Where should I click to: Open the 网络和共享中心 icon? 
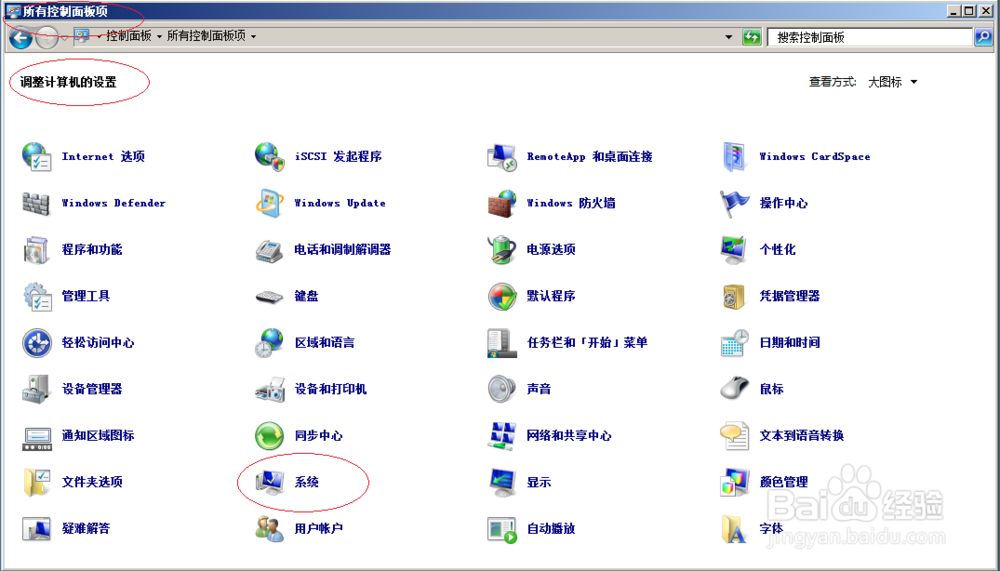coord(502,435)
